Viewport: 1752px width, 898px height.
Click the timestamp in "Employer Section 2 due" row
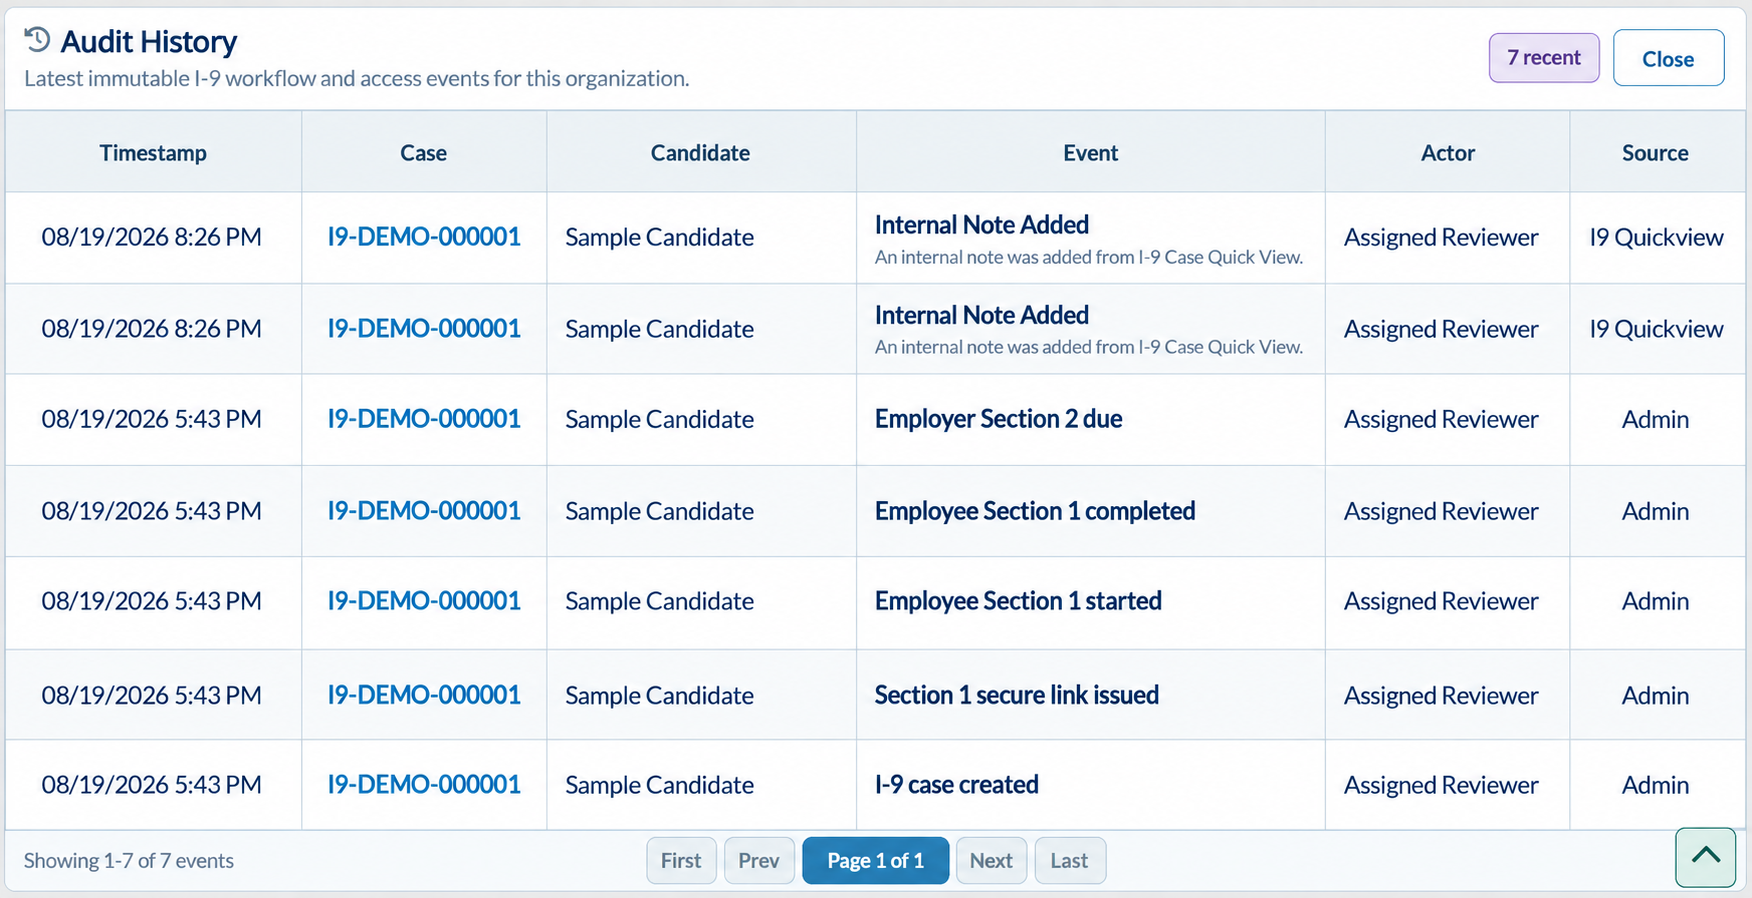pos(152,419)
